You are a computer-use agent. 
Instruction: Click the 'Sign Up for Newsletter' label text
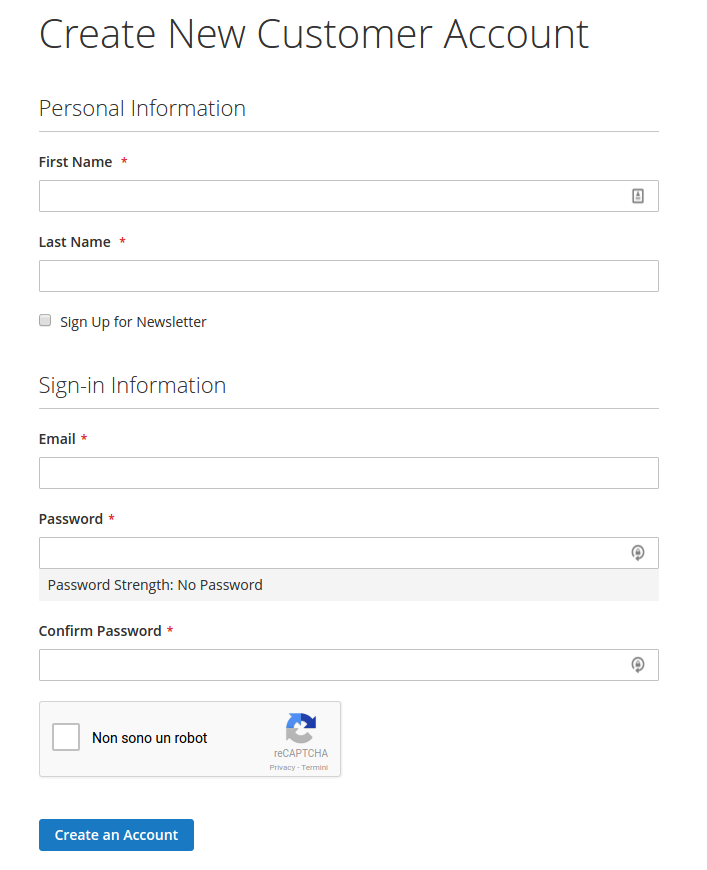click(133, 322)
